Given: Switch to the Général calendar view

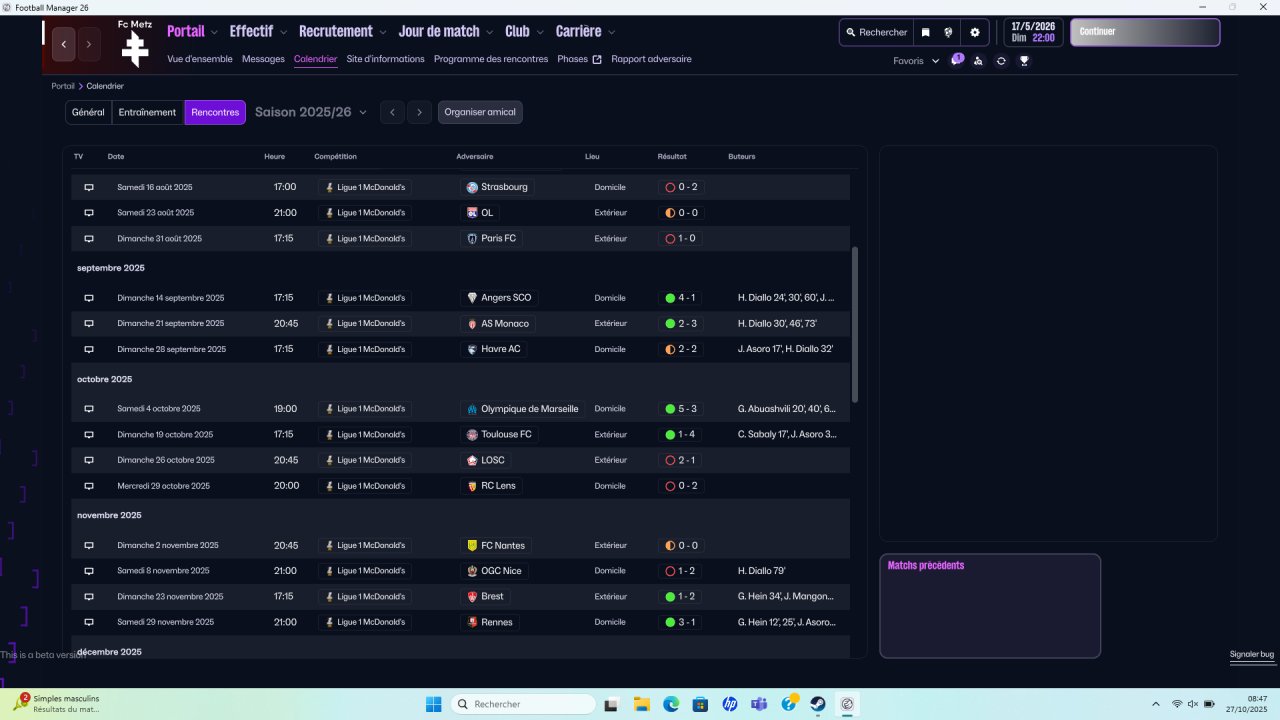Looking at the screenshot, I should pos(88,112).
